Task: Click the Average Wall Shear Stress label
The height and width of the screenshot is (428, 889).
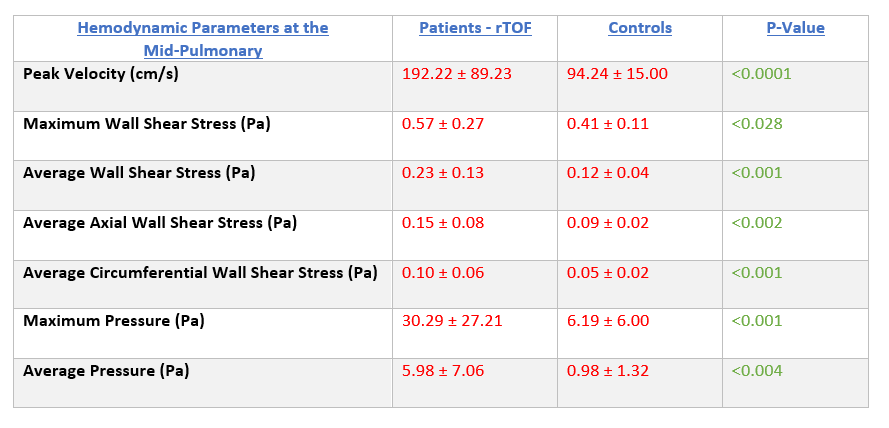Action: click(139, 173)
